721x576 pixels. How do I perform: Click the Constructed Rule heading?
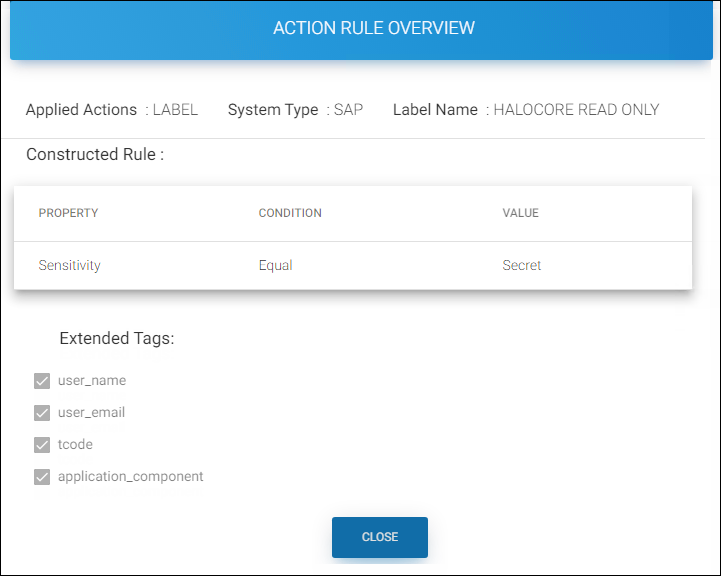[94, 154]
